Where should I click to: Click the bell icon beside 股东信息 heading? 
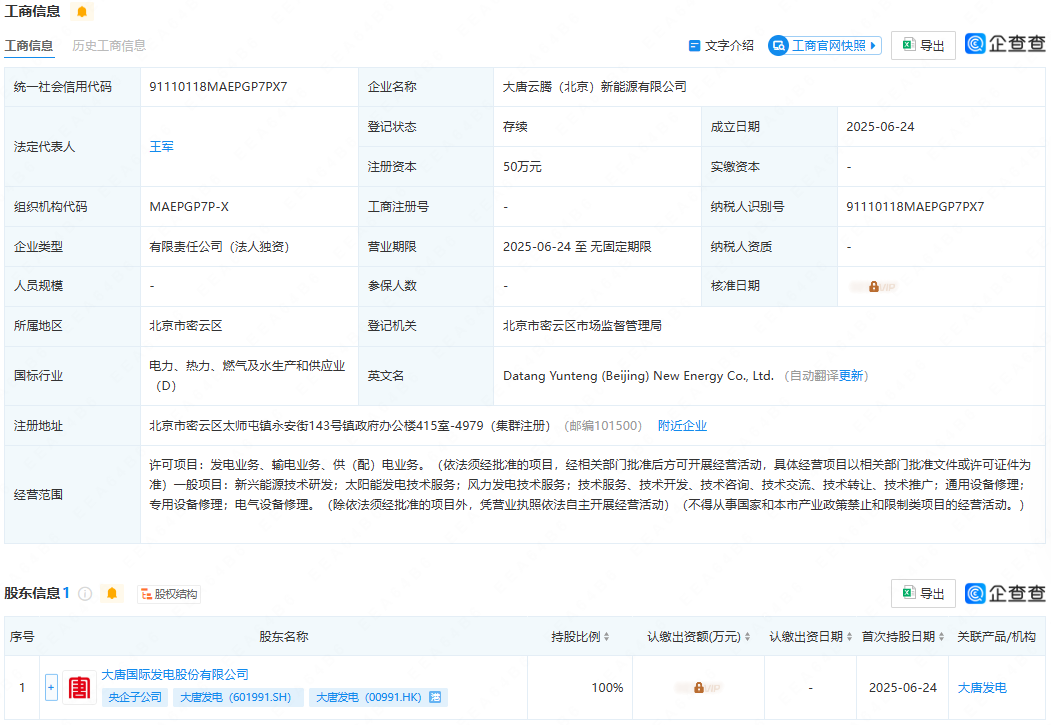pos(112,593)
